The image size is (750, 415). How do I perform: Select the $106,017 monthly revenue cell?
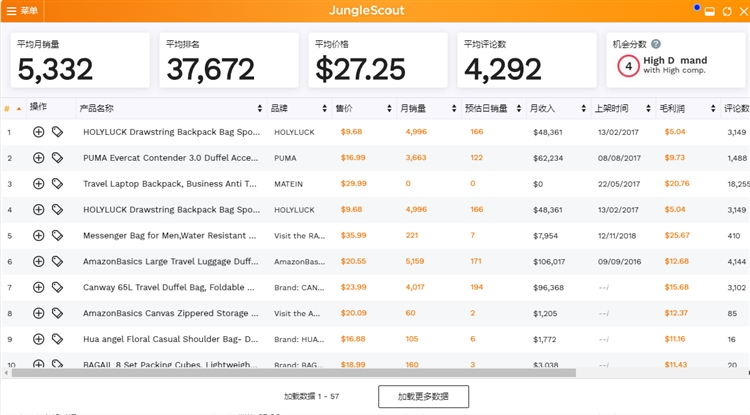pyautogui.click(x=549, y=262)
